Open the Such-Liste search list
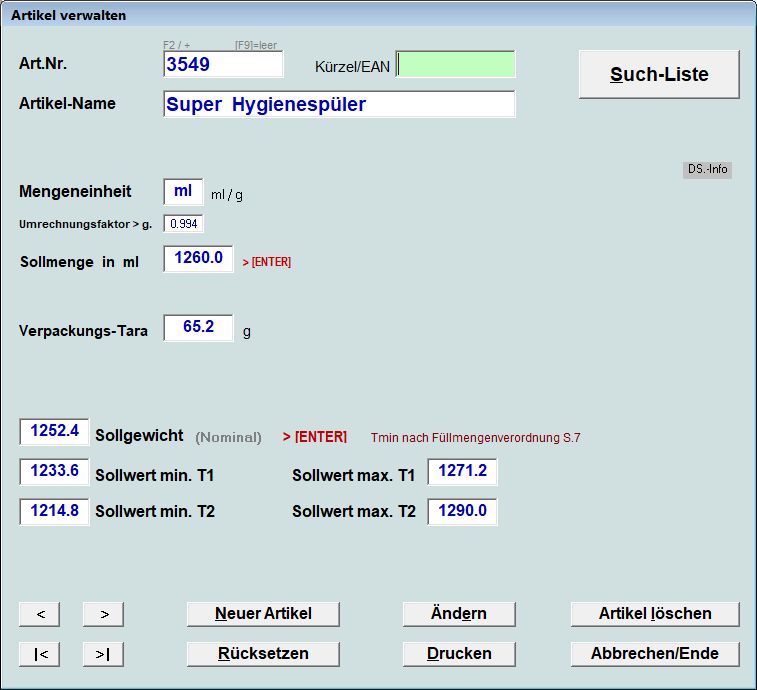This screenshot has height=690, width=757. click(659, 75)
